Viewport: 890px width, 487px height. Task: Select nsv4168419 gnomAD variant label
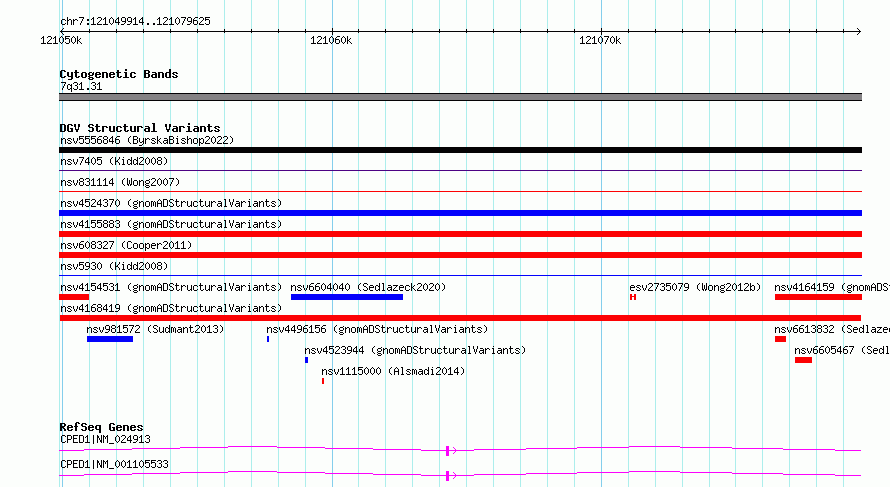tap(171, 308)
